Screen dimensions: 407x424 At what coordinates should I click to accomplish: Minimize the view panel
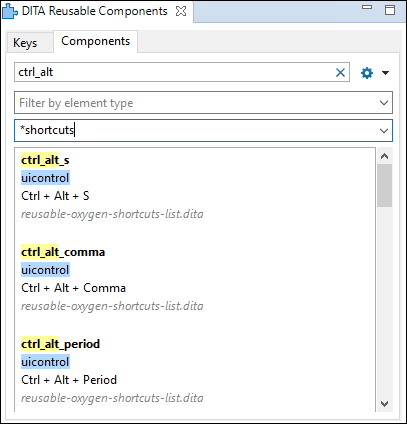tap(367, 7)
